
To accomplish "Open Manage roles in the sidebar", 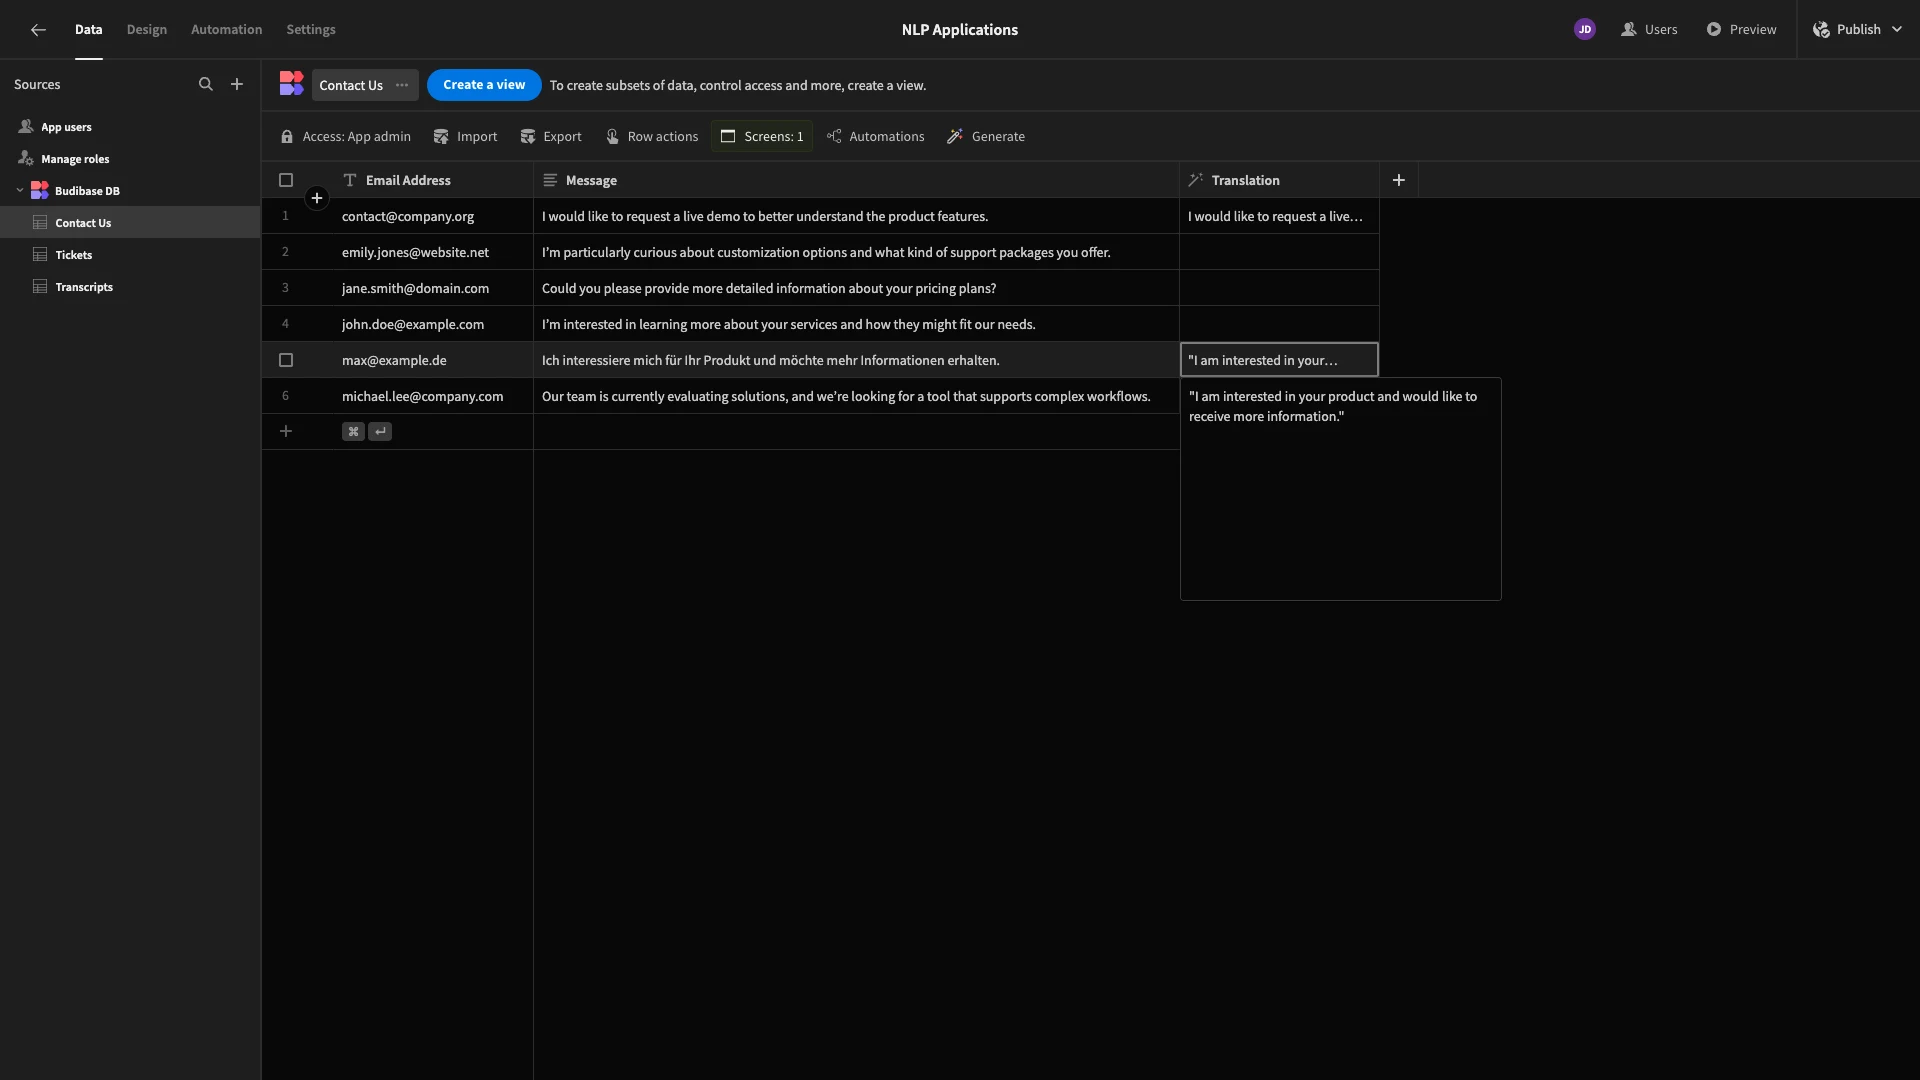I will pos(75,159).
